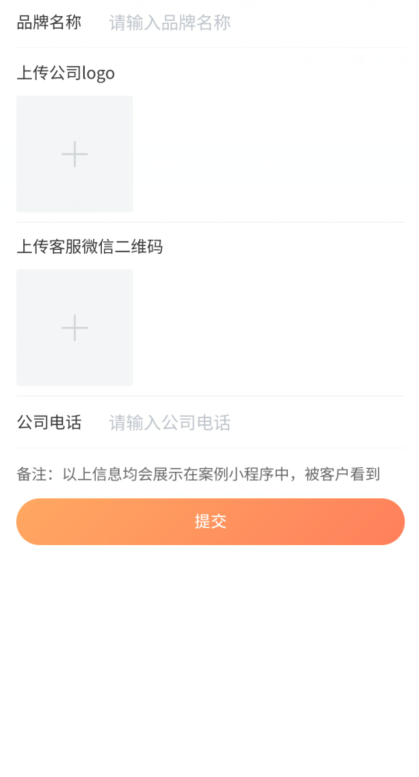The width and height of the screenshot is (419, 777).
Task: Select the 请输入公司电话 placeholder text
Action: click(x=170, y=423)
